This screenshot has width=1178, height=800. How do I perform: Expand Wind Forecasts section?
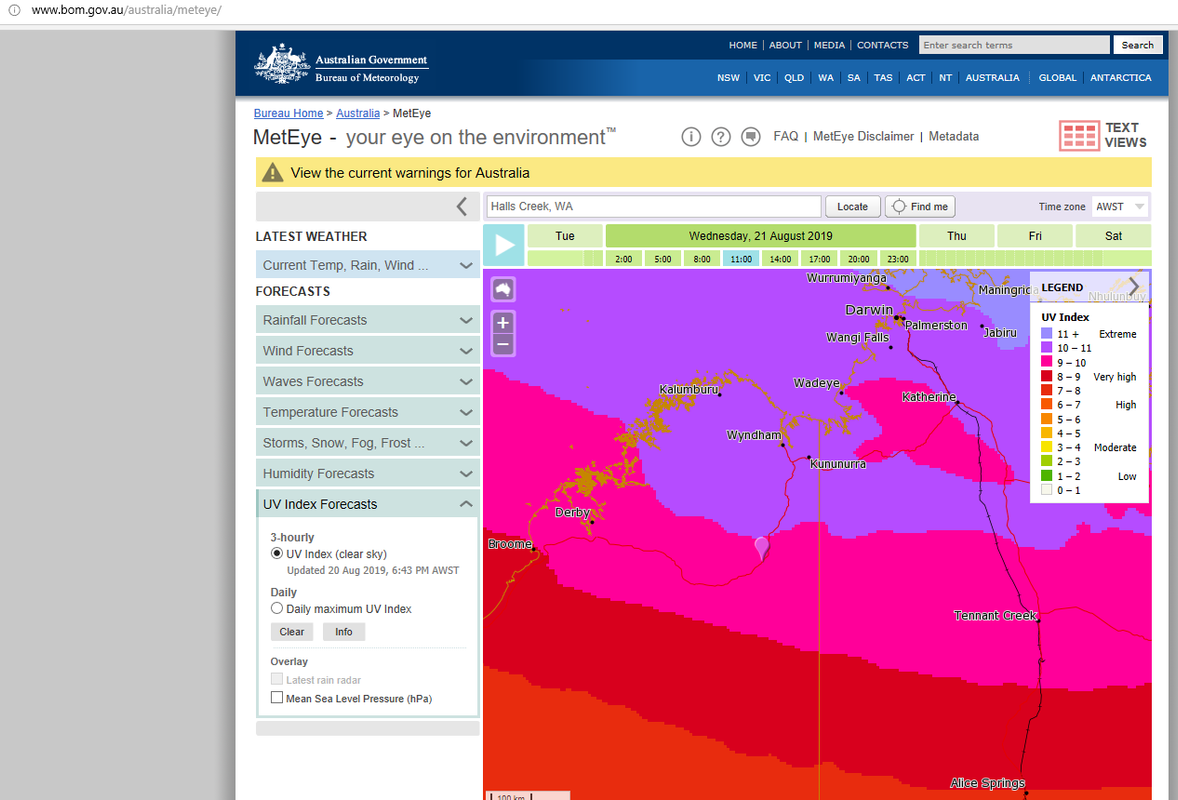367,351
